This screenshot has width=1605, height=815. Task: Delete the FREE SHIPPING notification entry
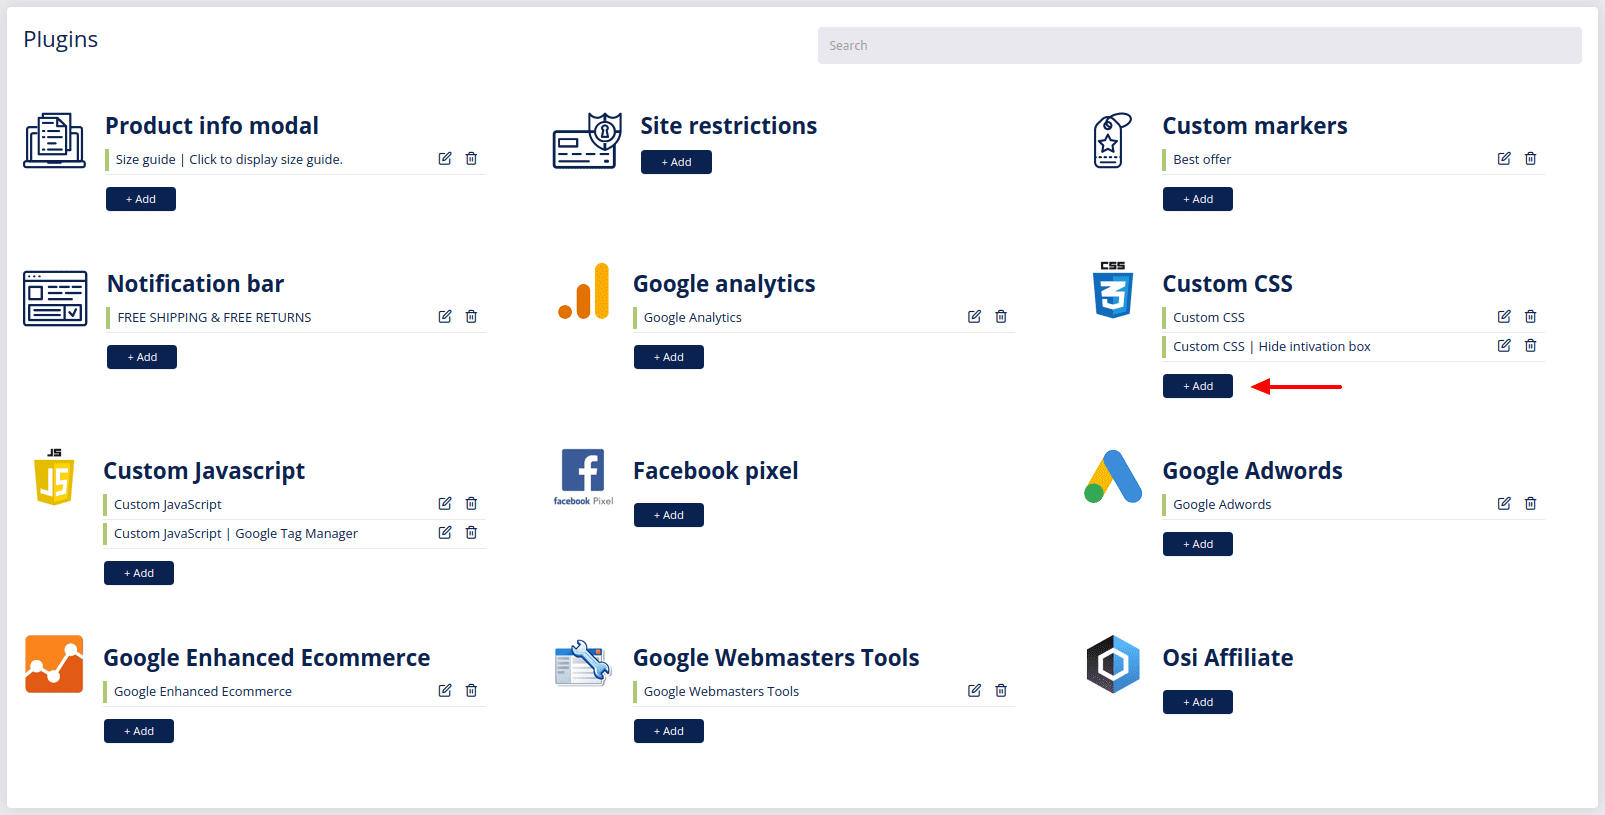[x=471, y=316]
